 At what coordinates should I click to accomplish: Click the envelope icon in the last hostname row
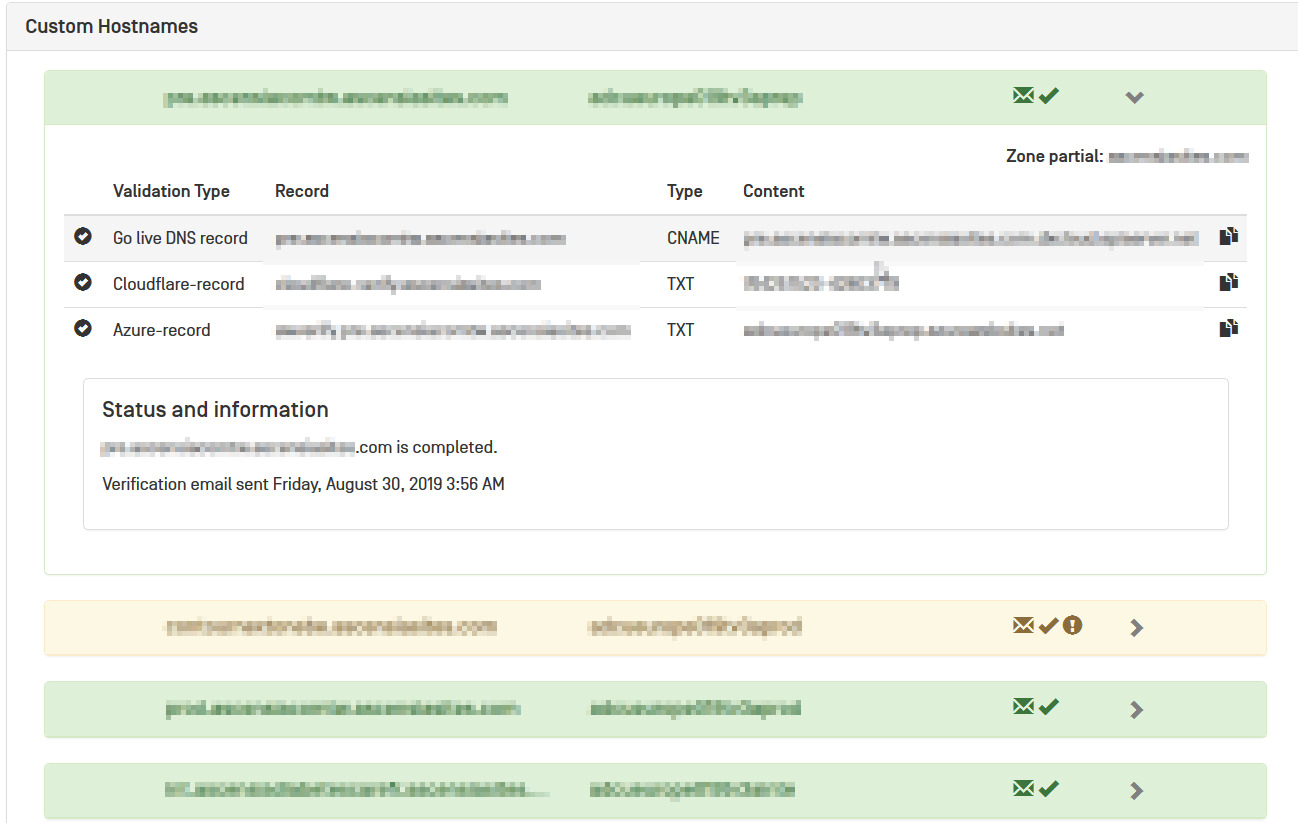coord(1023,789)
